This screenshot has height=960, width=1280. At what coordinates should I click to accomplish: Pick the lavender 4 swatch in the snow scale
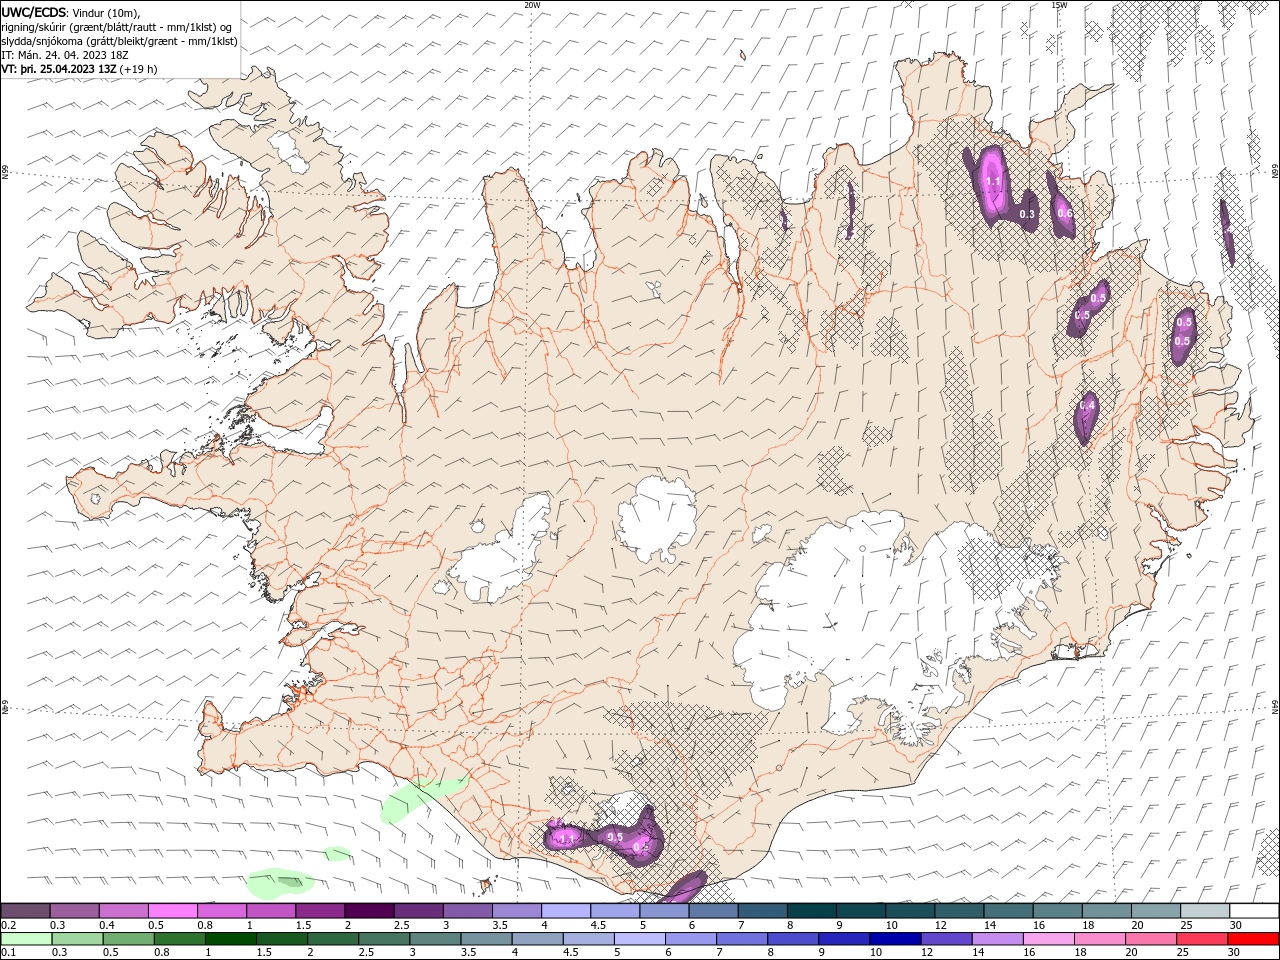[x=564, y=910]
